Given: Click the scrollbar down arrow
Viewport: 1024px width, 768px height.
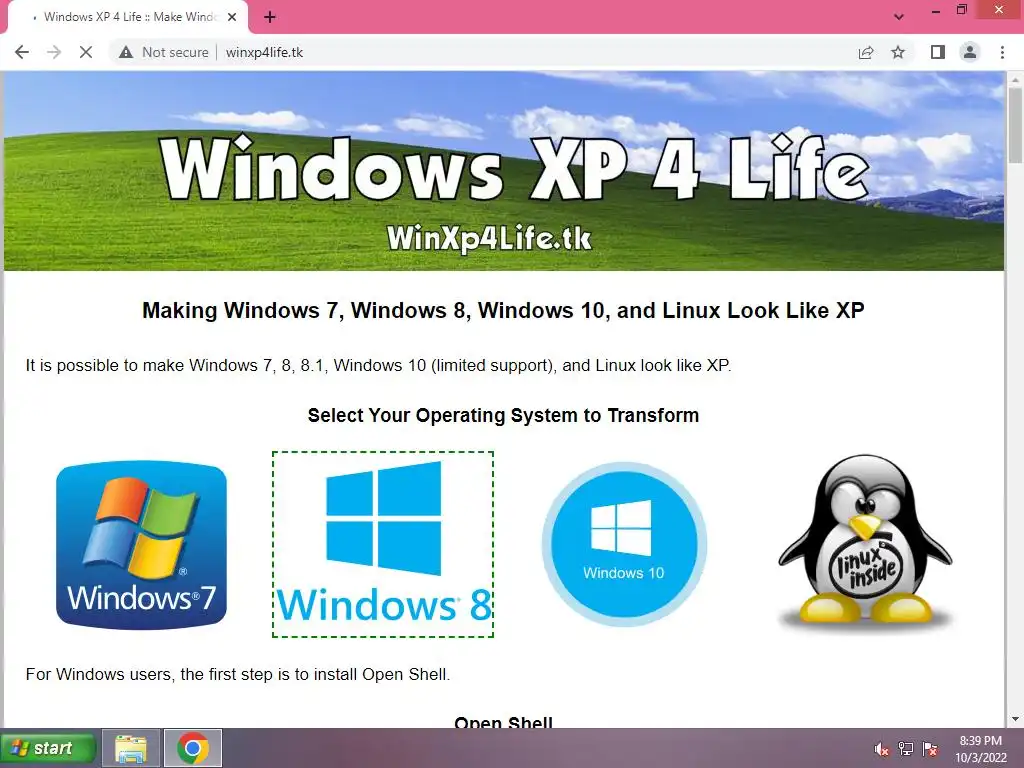Looking at the screenshot, I should pos(1015,719).
